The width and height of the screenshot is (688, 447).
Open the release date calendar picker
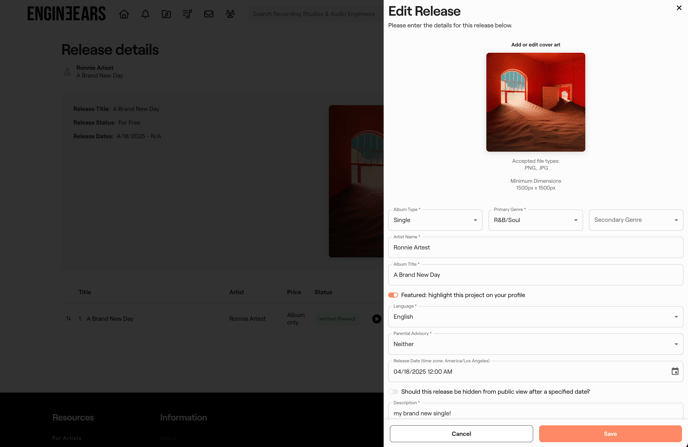pos(675,372)
